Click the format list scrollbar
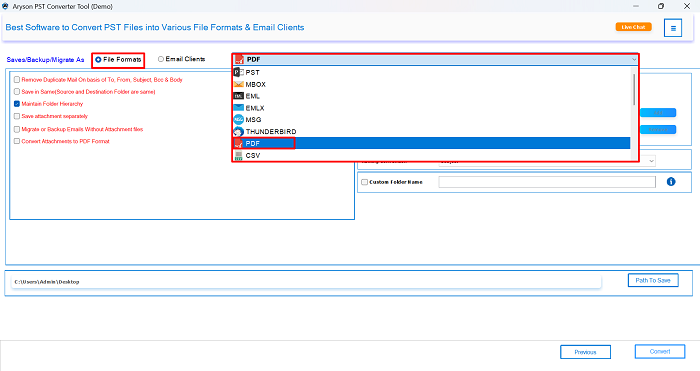The width and height of the screenshot is (700, 371). (633, 89)
